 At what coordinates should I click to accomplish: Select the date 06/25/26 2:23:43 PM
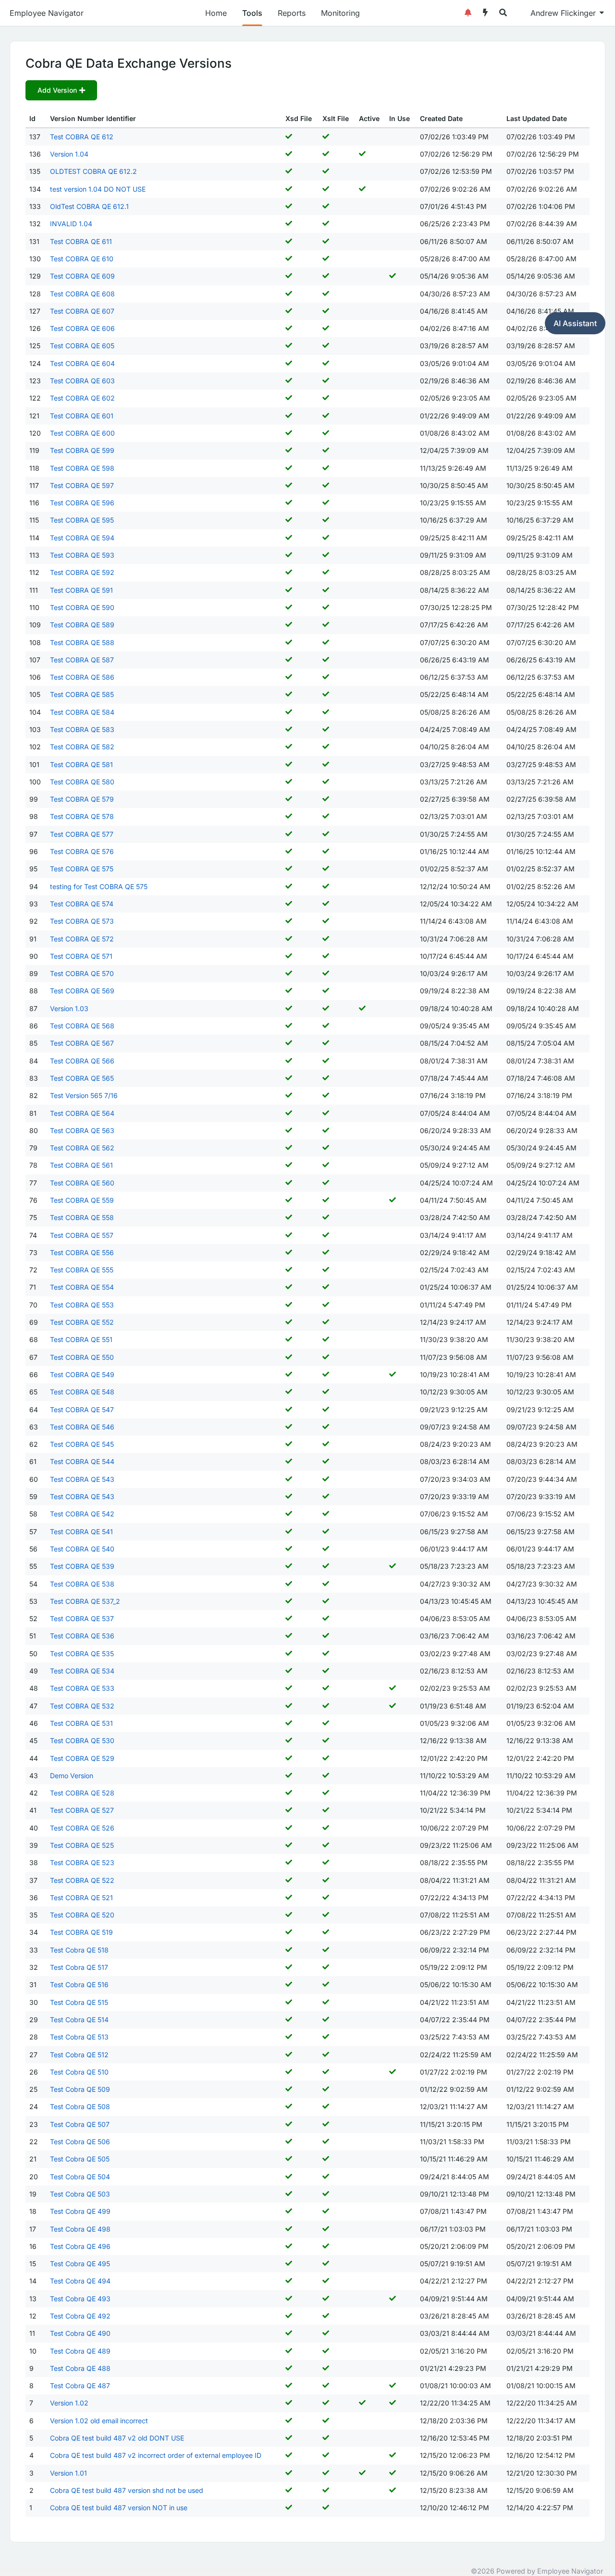click(x=454, y=224)
